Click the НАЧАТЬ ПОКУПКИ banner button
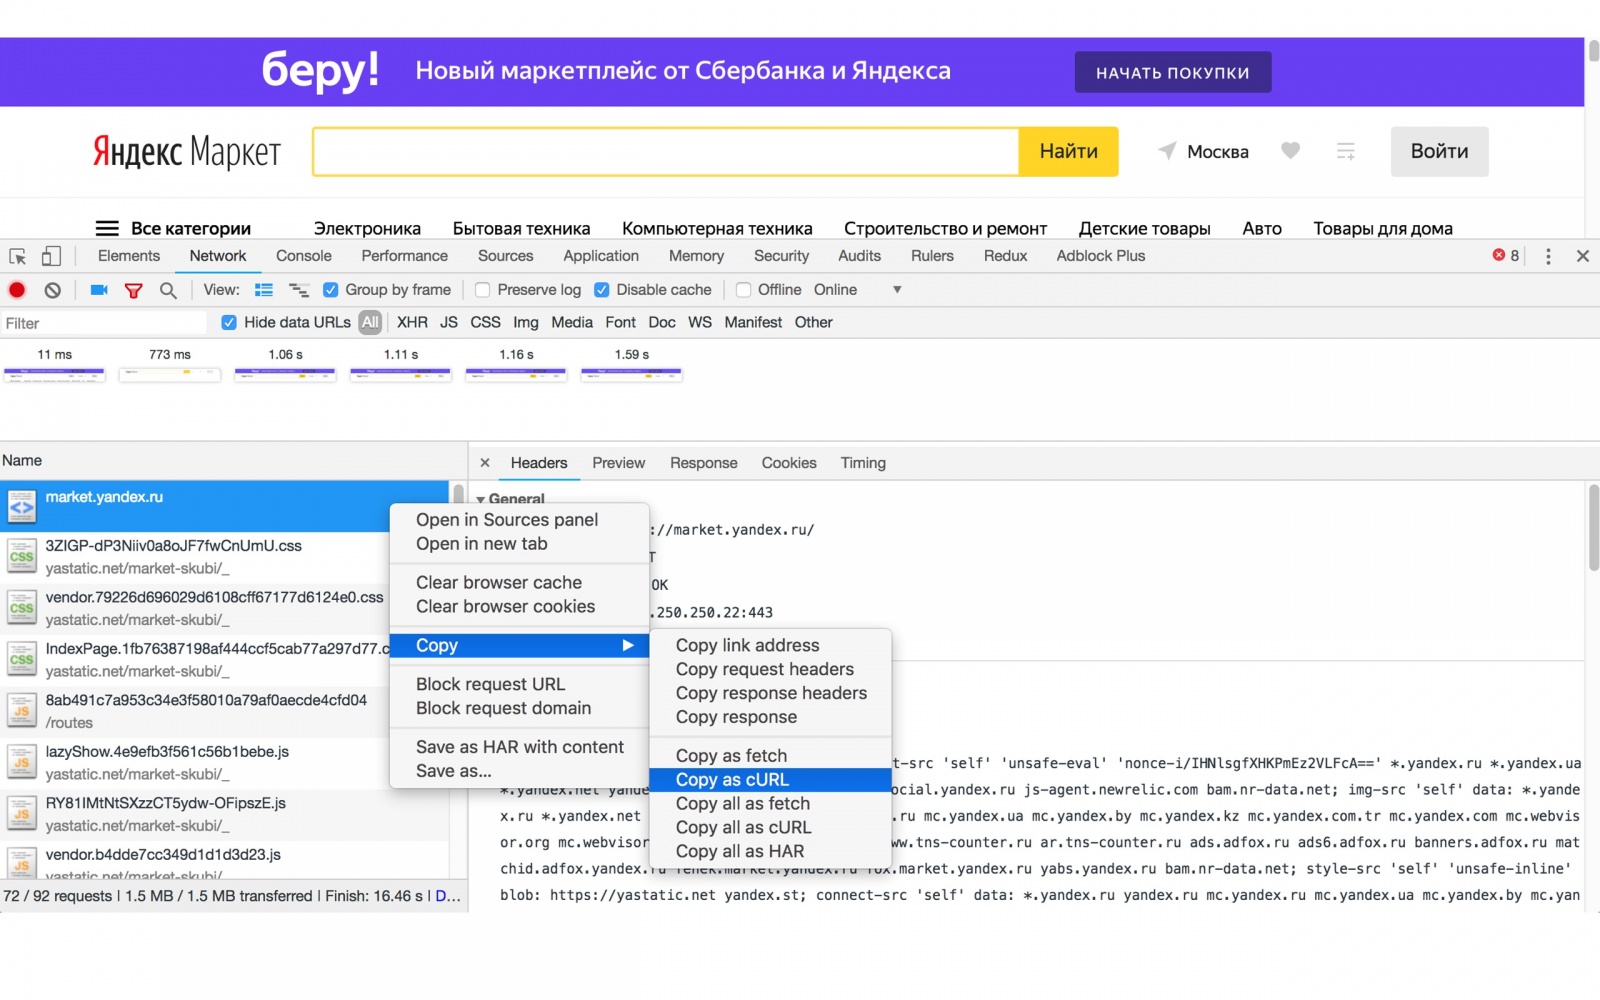 pyautogui.click(x=1173, y=72)
